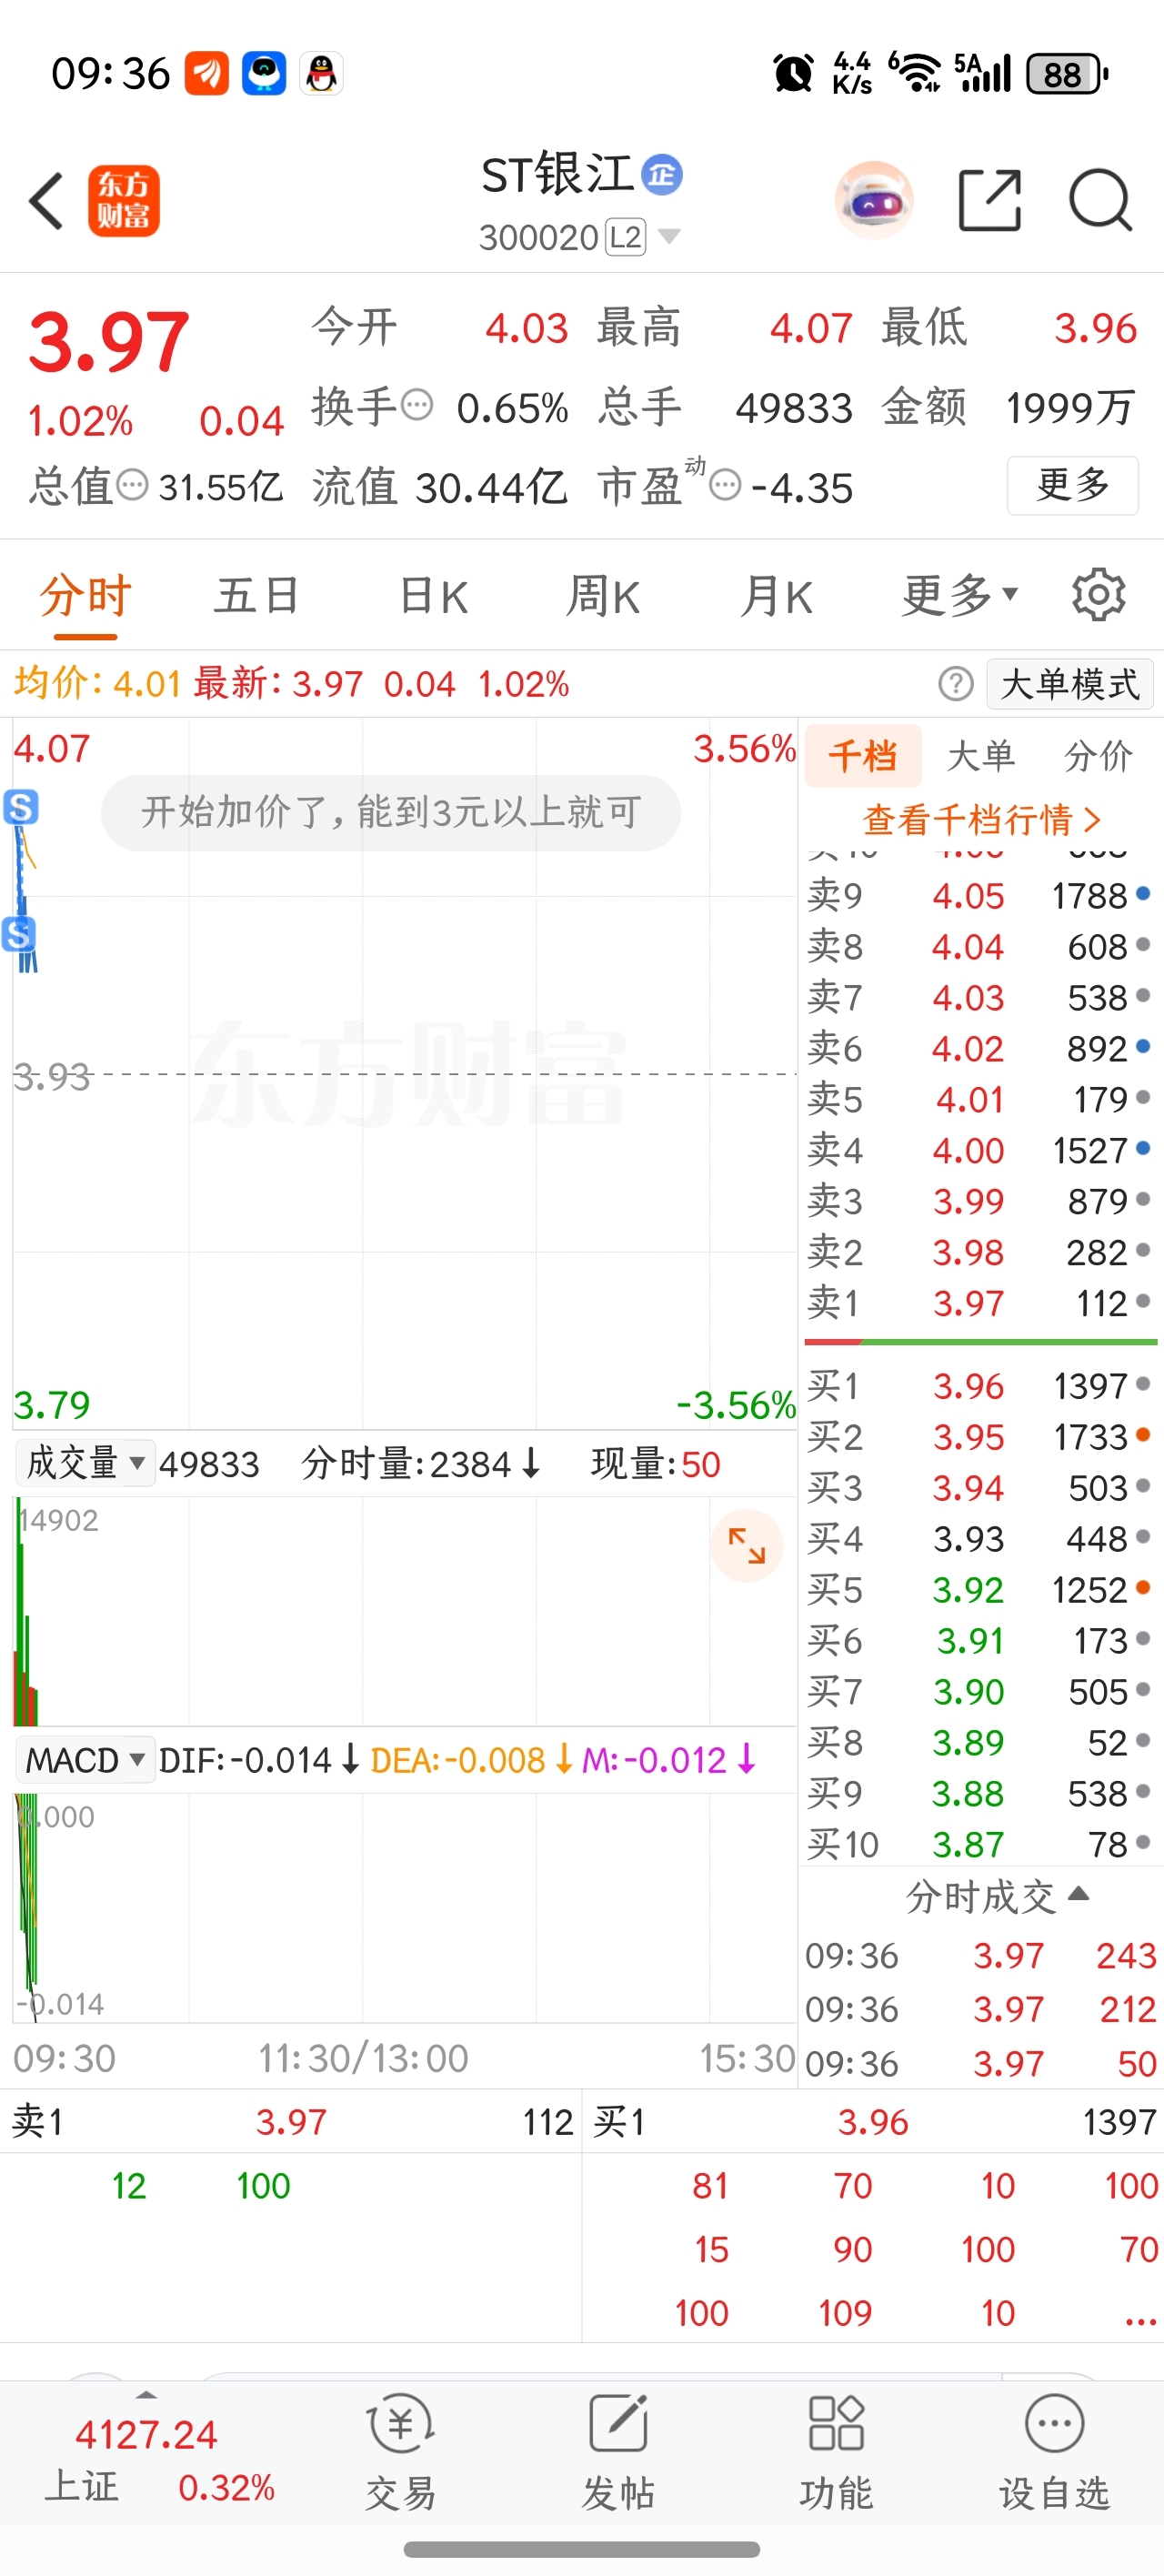The width and height of the screenshot is (1164, 2576).
Task: Tap the blue enterprise badge next to ST银江
Action: (x=662, y=175)
